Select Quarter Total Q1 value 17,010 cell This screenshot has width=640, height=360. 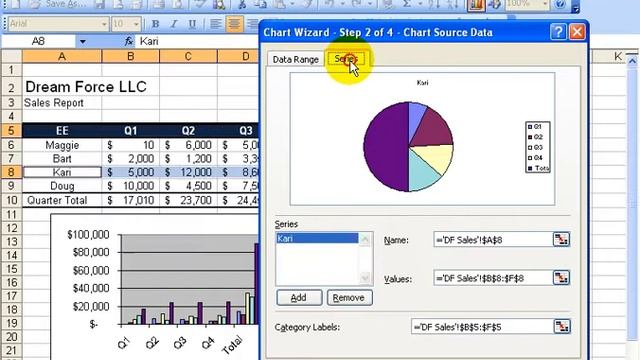(x=131, y=200)
